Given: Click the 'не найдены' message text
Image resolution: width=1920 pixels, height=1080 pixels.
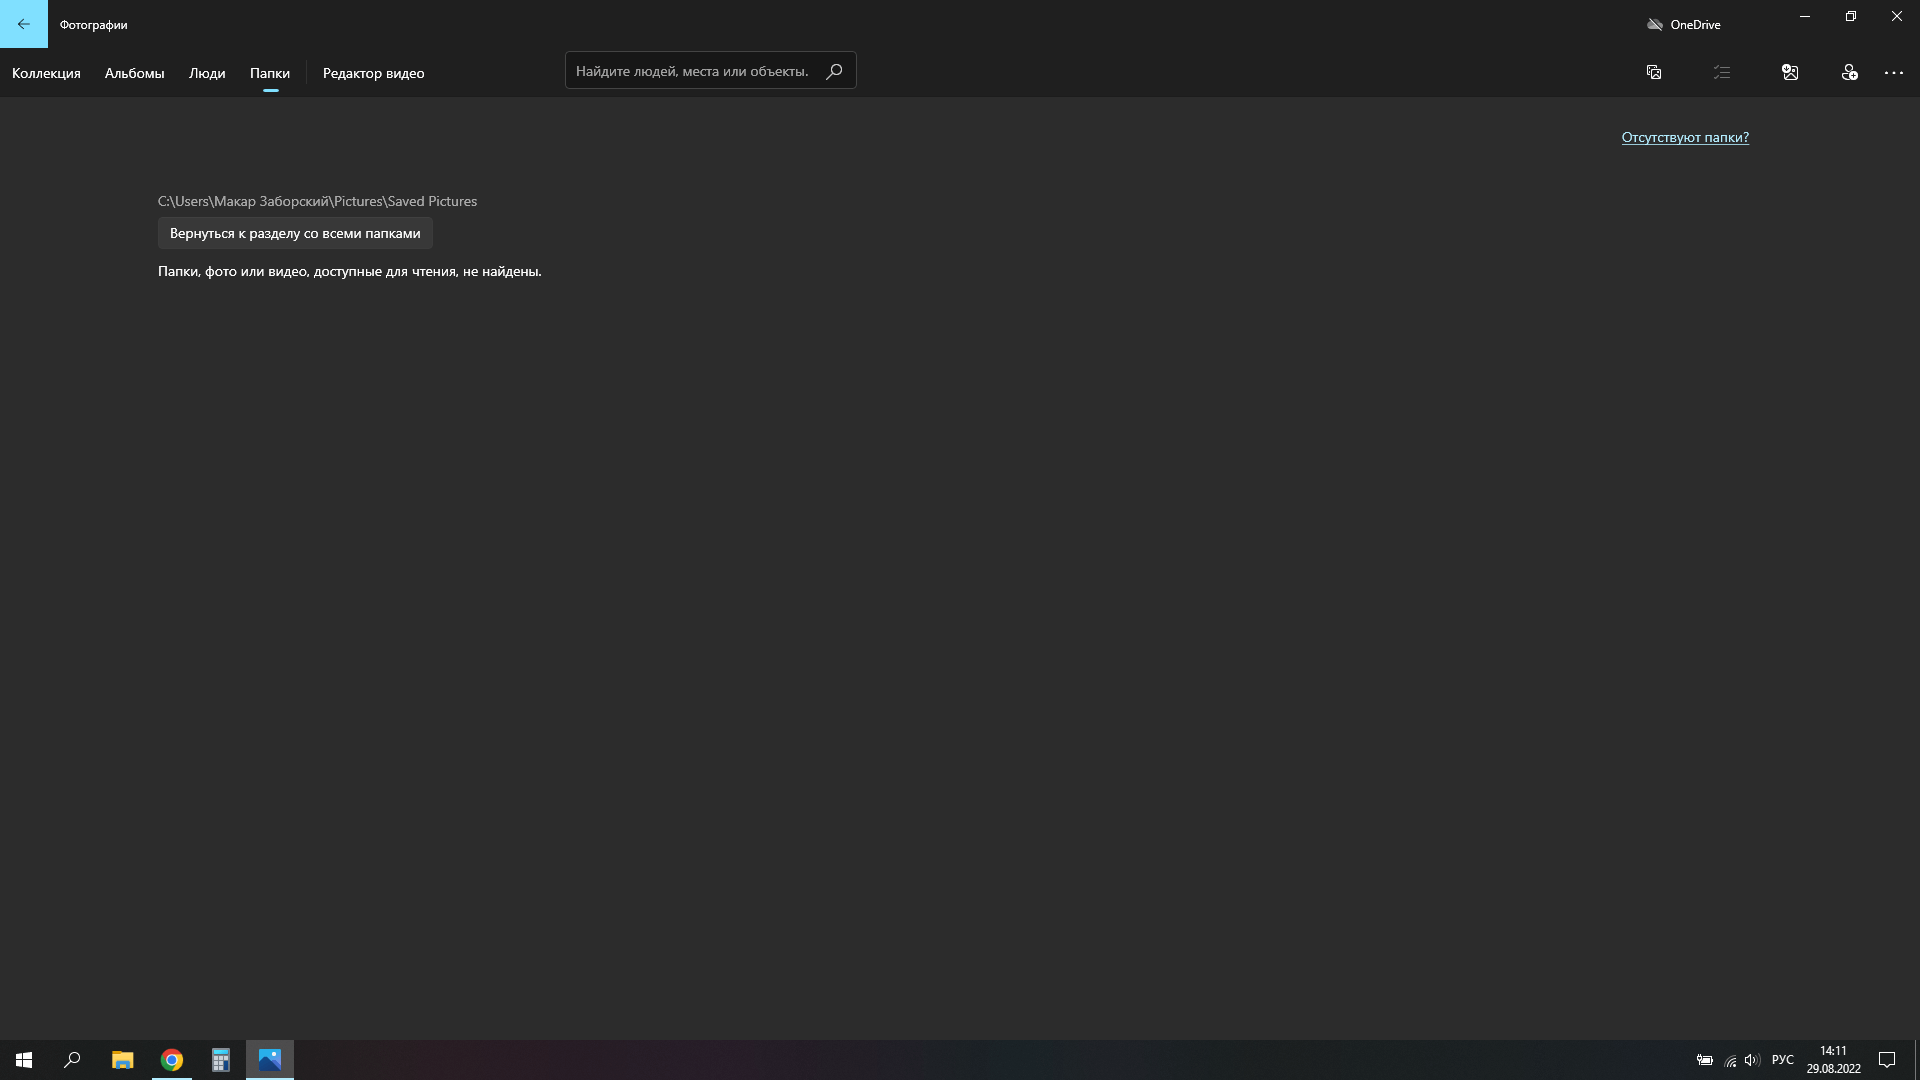Looking at the screenshot, I should (x=349, y=272).
